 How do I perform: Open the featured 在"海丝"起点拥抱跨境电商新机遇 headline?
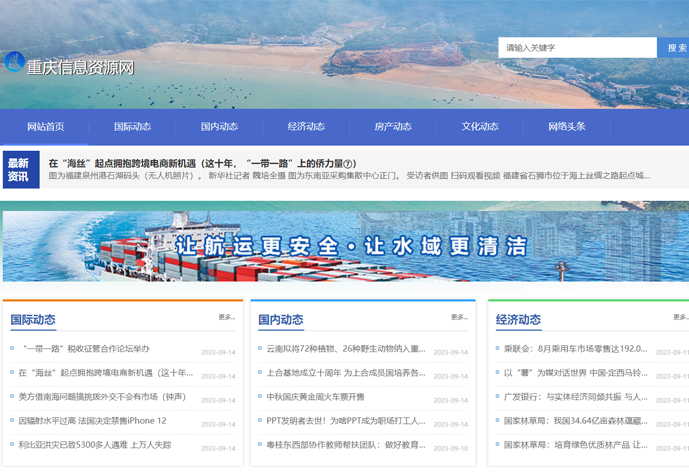pyautogui.click(x=202, y=163)
